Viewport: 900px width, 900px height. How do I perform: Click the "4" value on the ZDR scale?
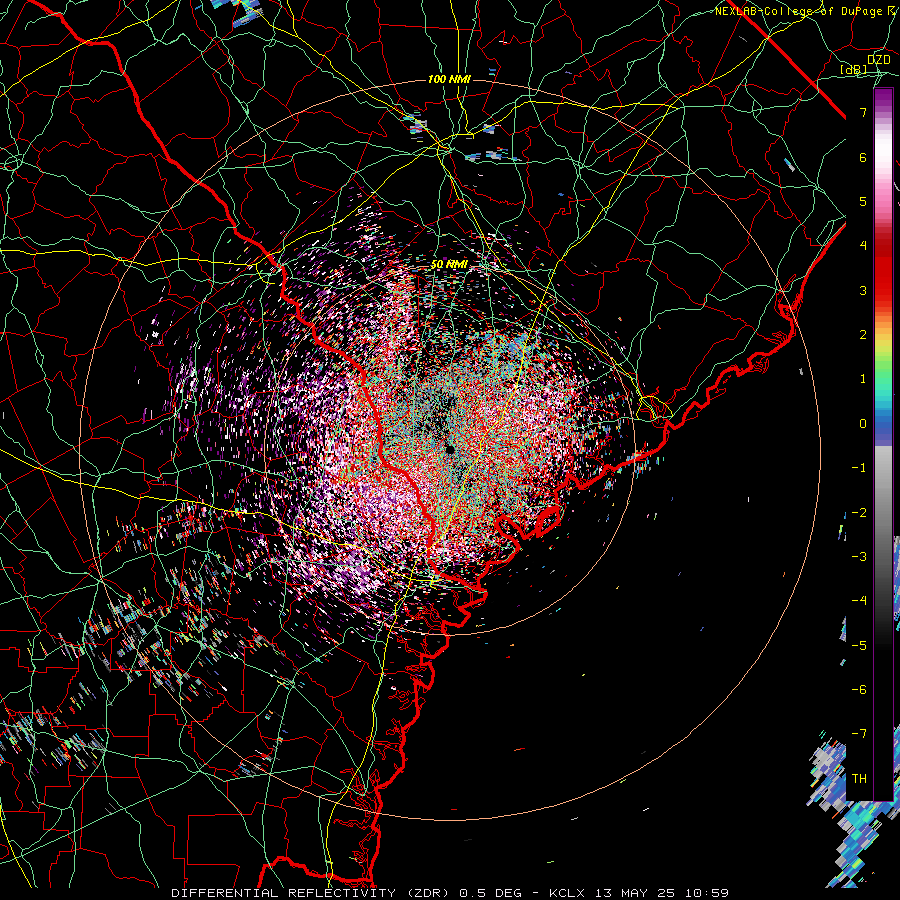click(863, 246)
